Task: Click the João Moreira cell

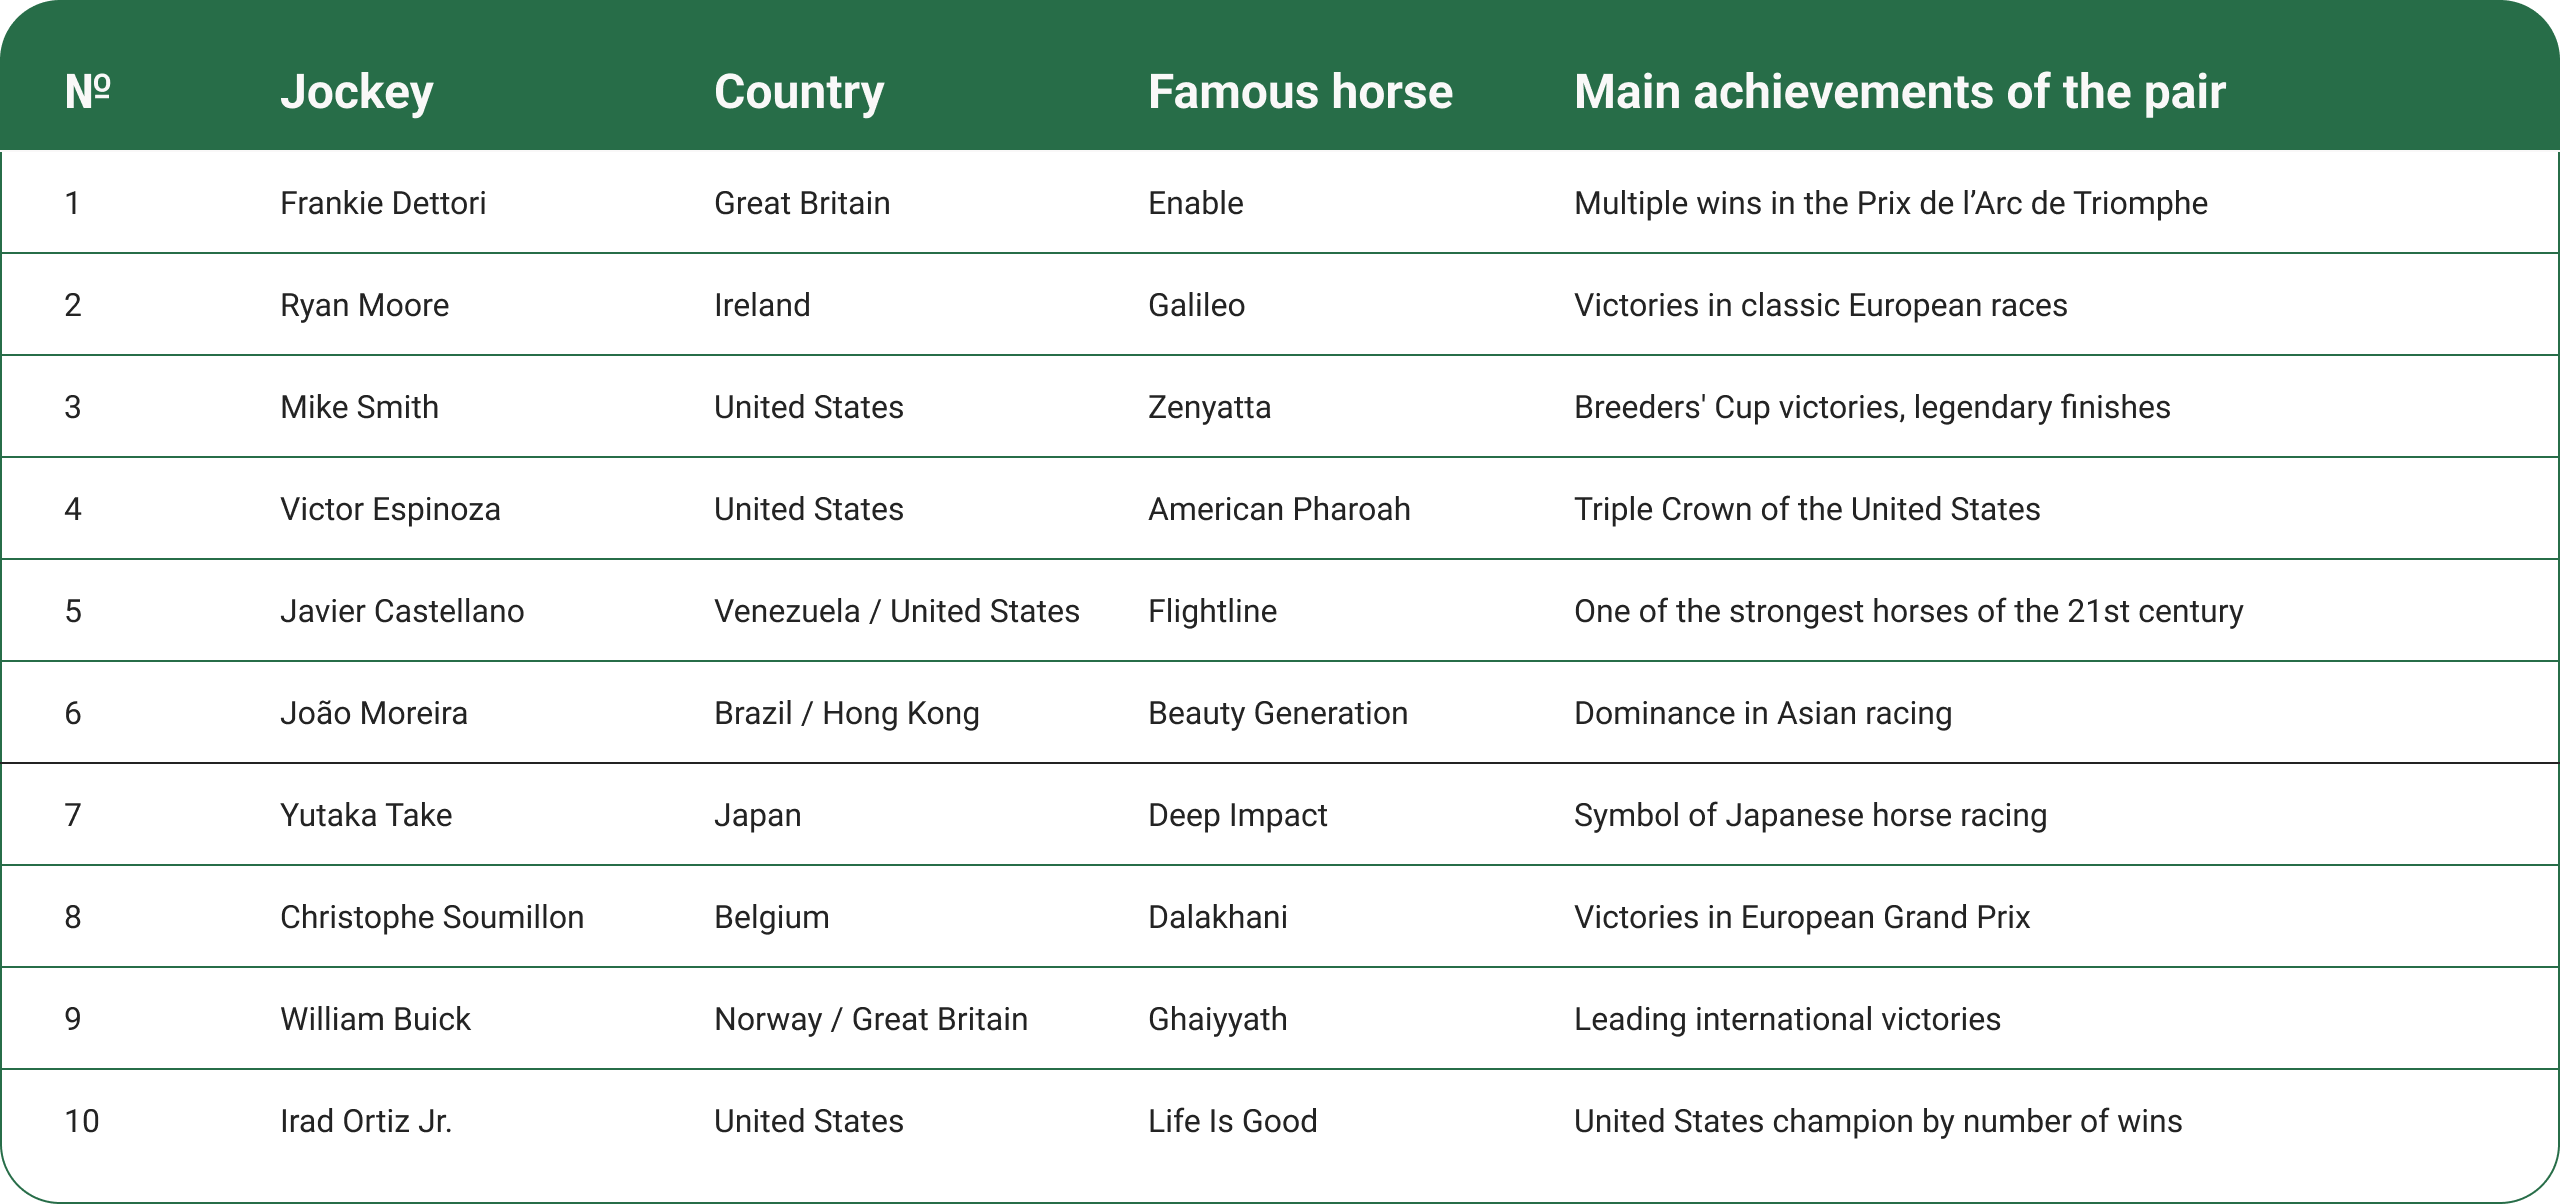Action: (x=373, y=714)
